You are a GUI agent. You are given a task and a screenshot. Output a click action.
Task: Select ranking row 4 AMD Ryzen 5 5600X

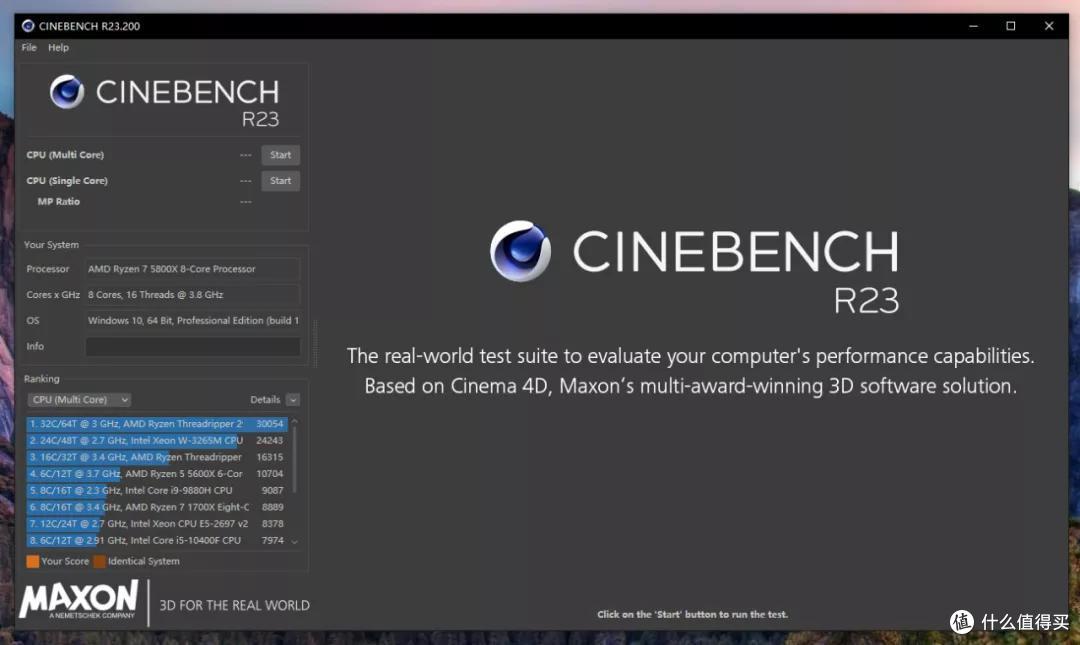pos(157,473)
